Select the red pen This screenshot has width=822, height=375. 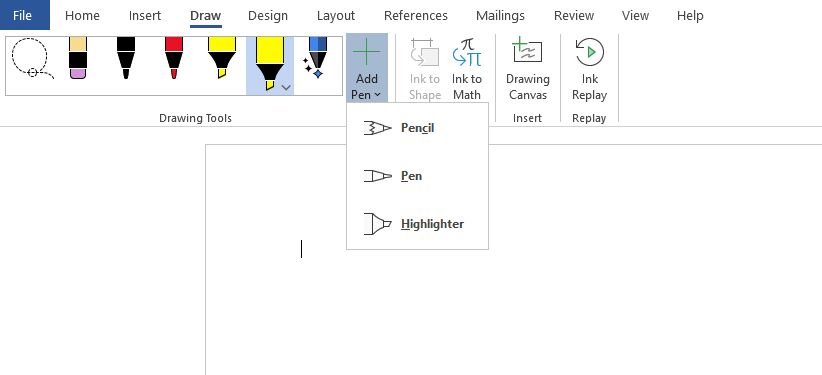174,58
